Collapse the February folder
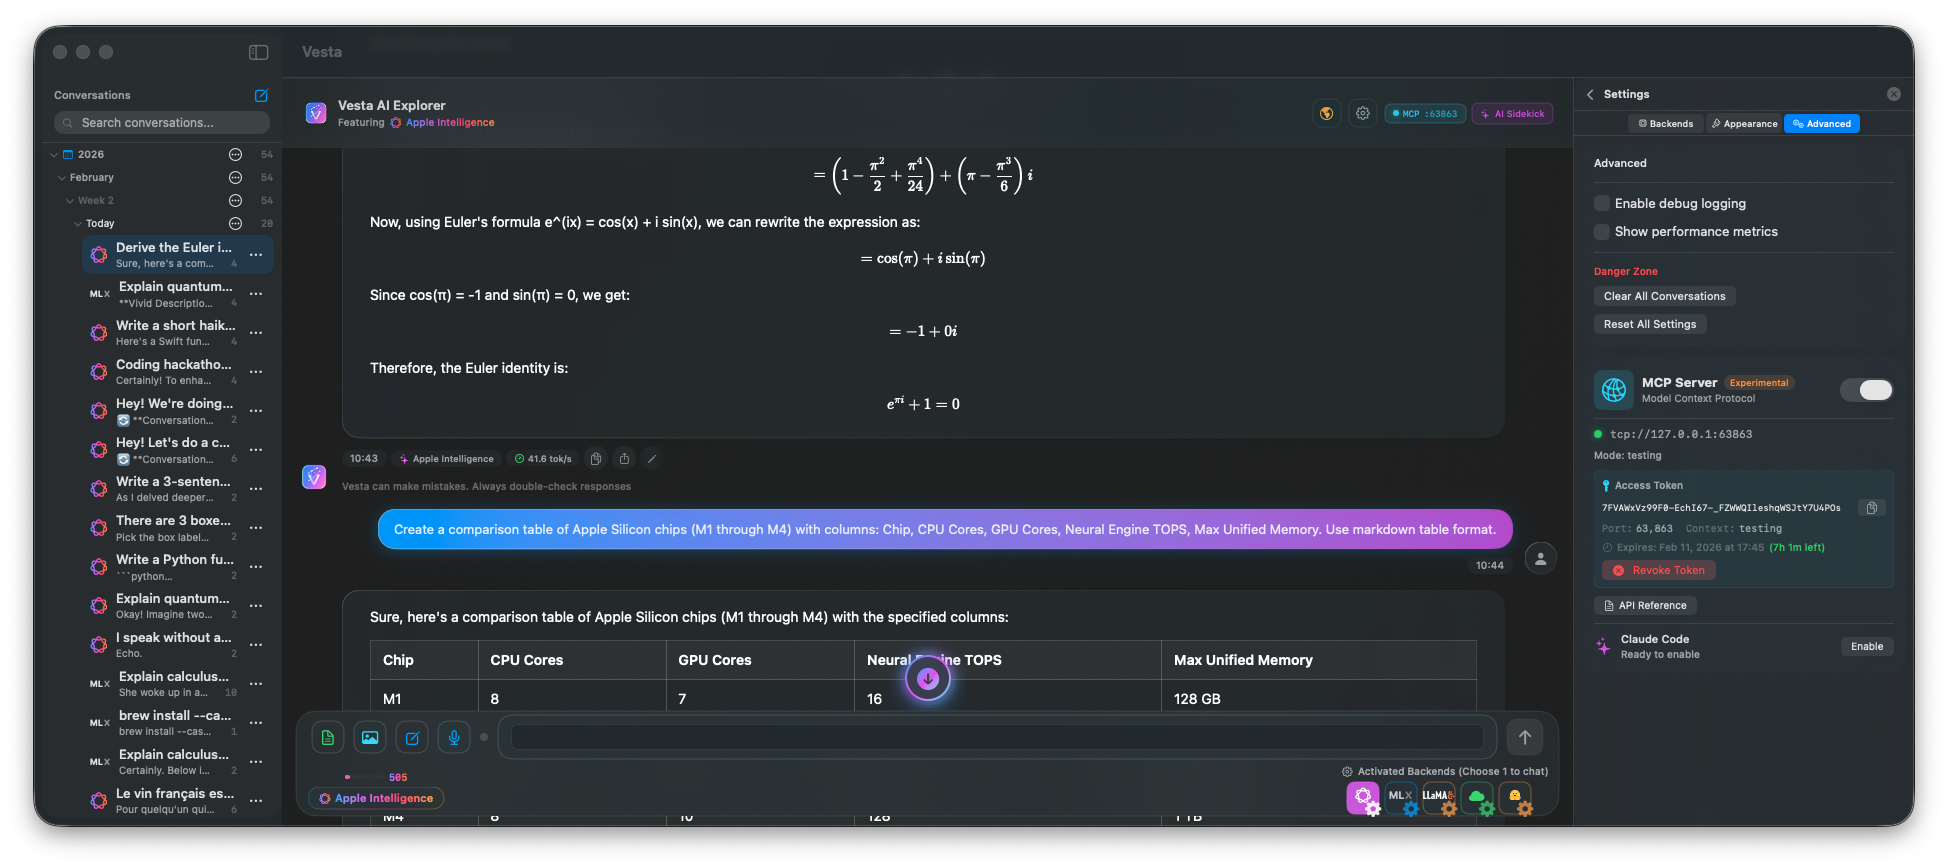Viewport: 1948px width, 868px height. tap(62, 178)
